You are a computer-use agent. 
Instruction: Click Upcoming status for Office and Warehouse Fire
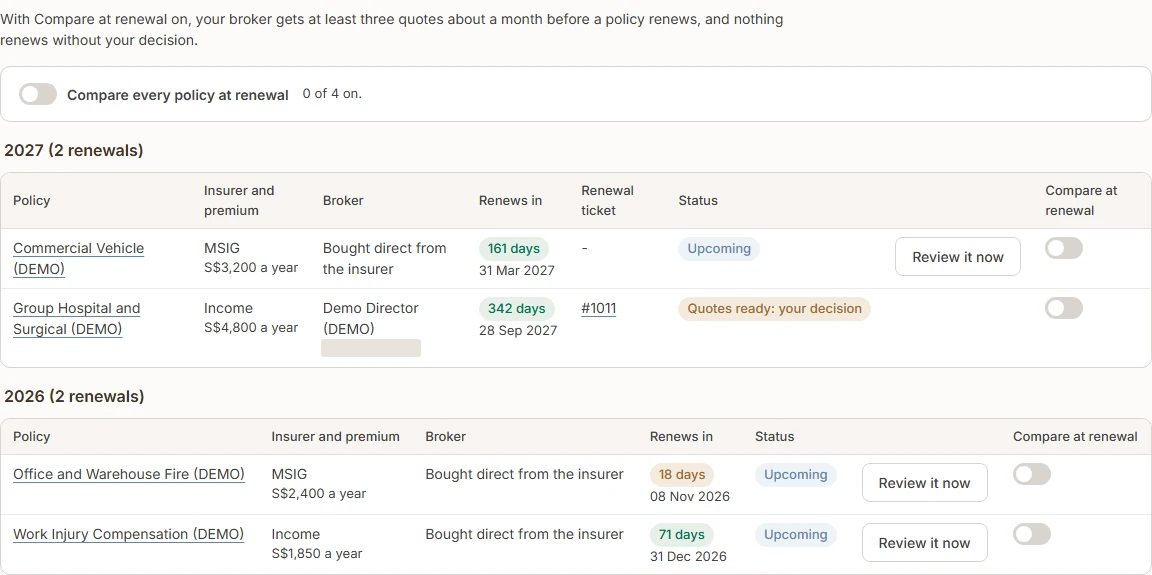point(796,474)
